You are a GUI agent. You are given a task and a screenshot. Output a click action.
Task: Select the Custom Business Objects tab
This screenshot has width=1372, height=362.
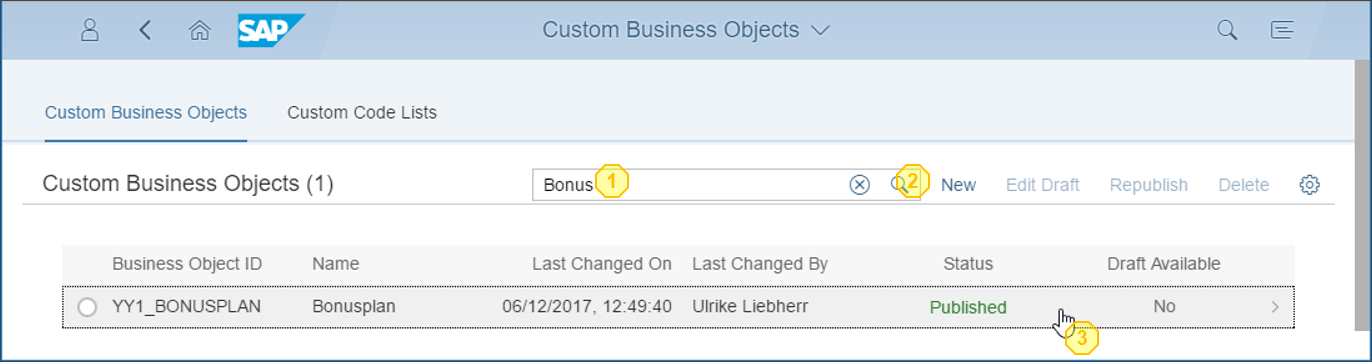pos(146,112)
